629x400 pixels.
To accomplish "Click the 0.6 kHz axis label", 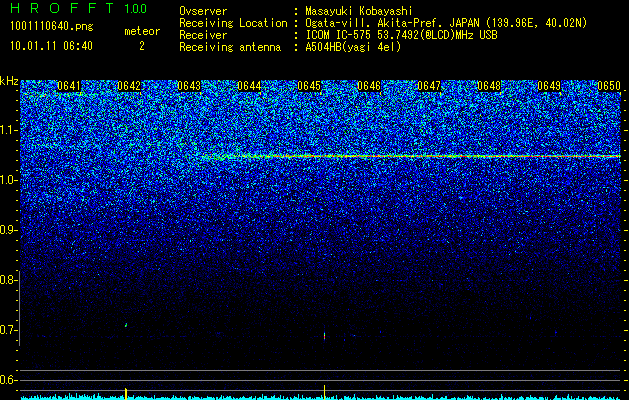I will click(8, 380).
